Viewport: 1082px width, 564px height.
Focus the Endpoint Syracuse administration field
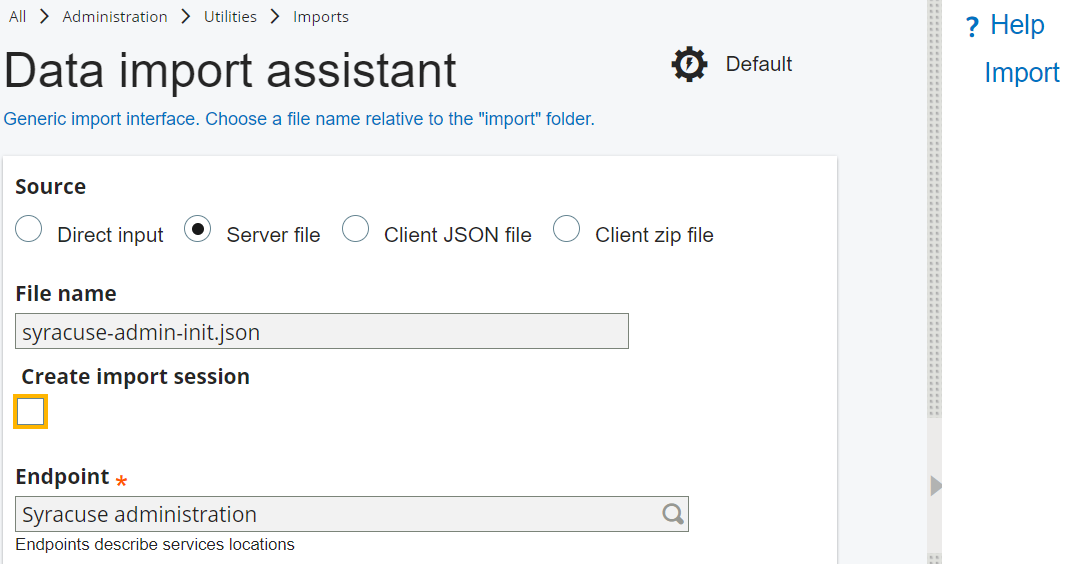click(335, 514)
